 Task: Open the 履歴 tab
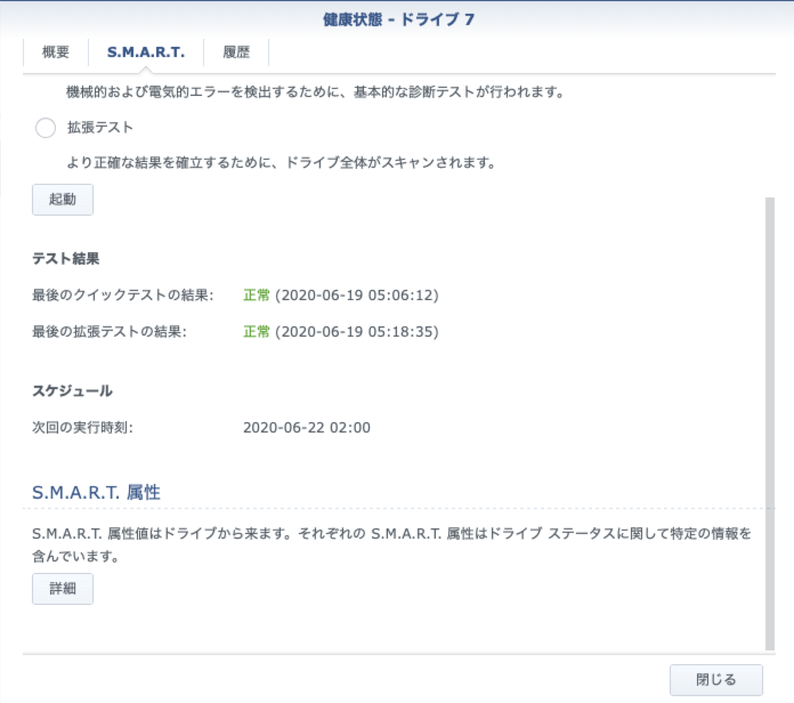click(x=236, y=53)
